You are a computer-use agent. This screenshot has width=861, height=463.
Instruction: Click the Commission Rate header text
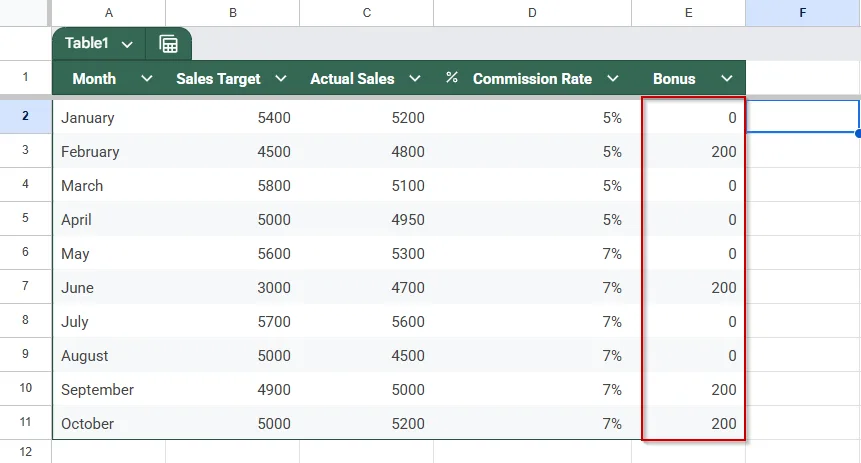pos(532,79)
